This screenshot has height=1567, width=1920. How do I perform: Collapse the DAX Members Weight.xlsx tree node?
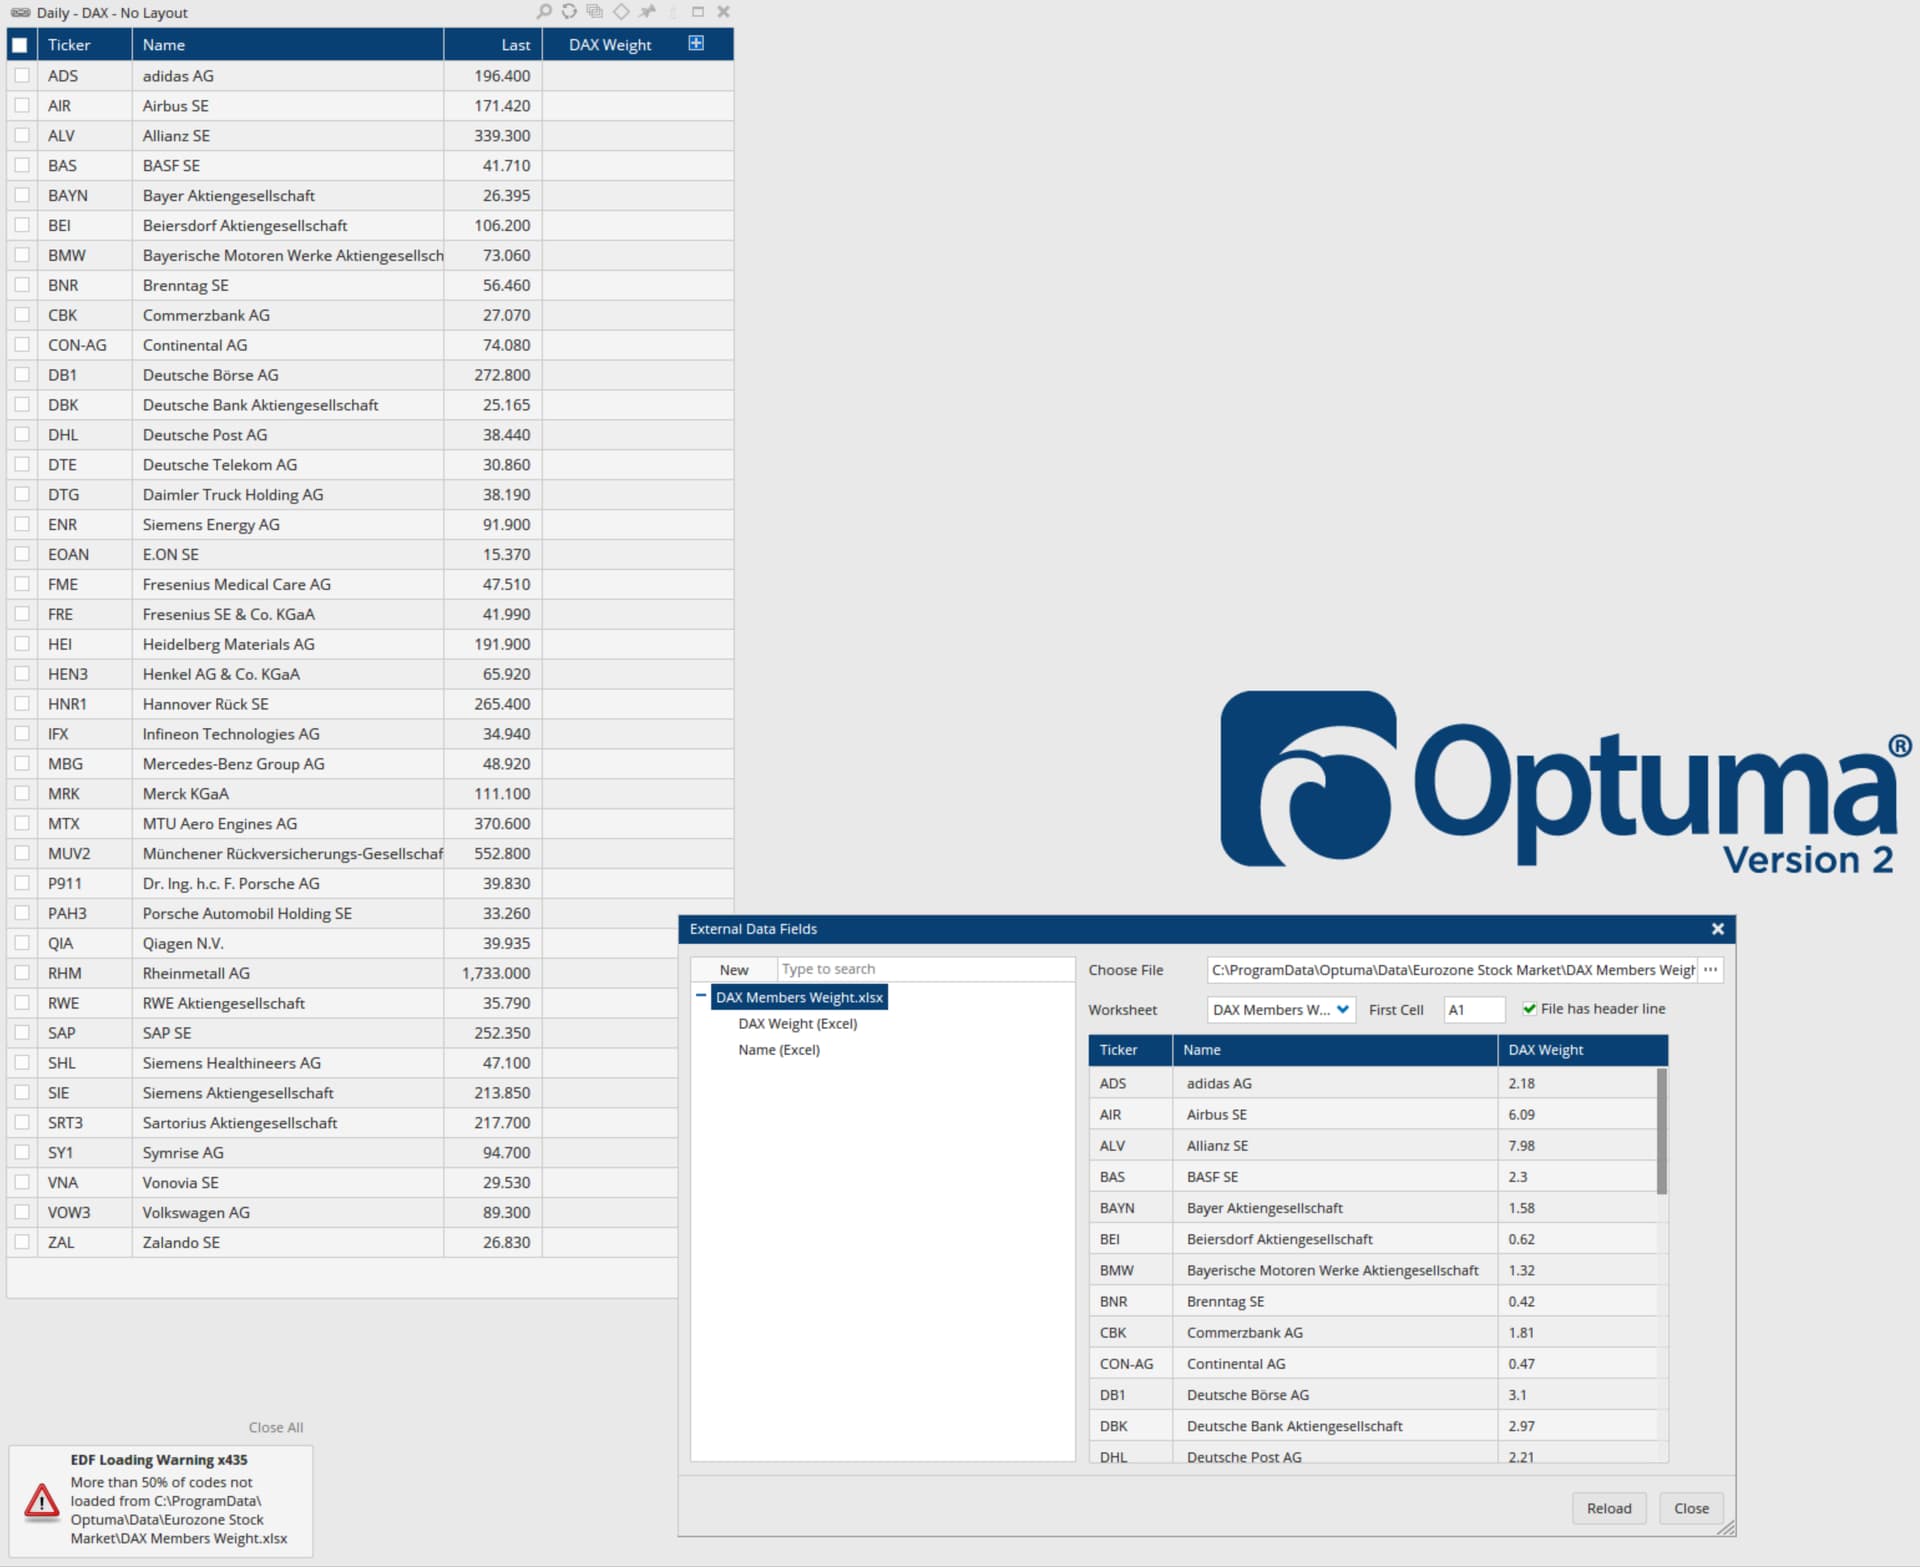point(701,996)
